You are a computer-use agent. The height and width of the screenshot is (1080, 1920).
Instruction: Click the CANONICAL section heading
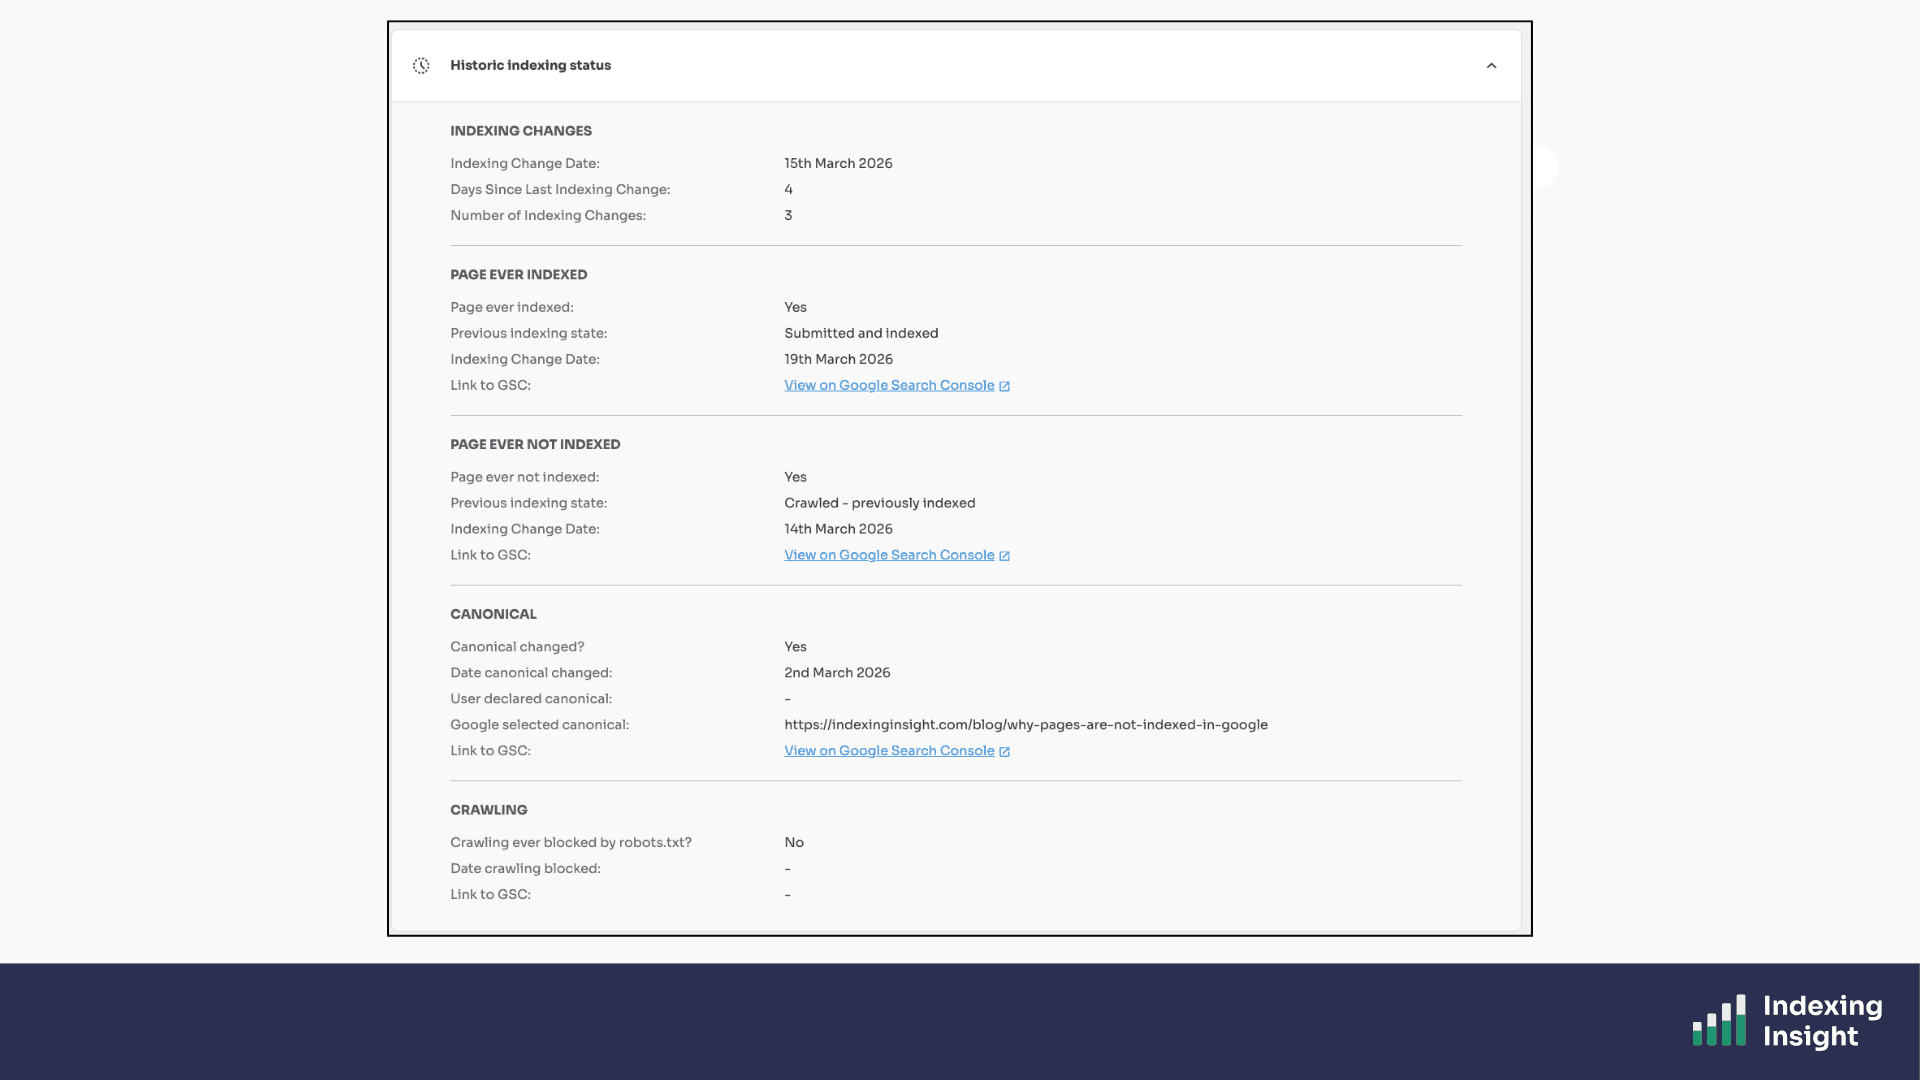click(x=493, y=614)
